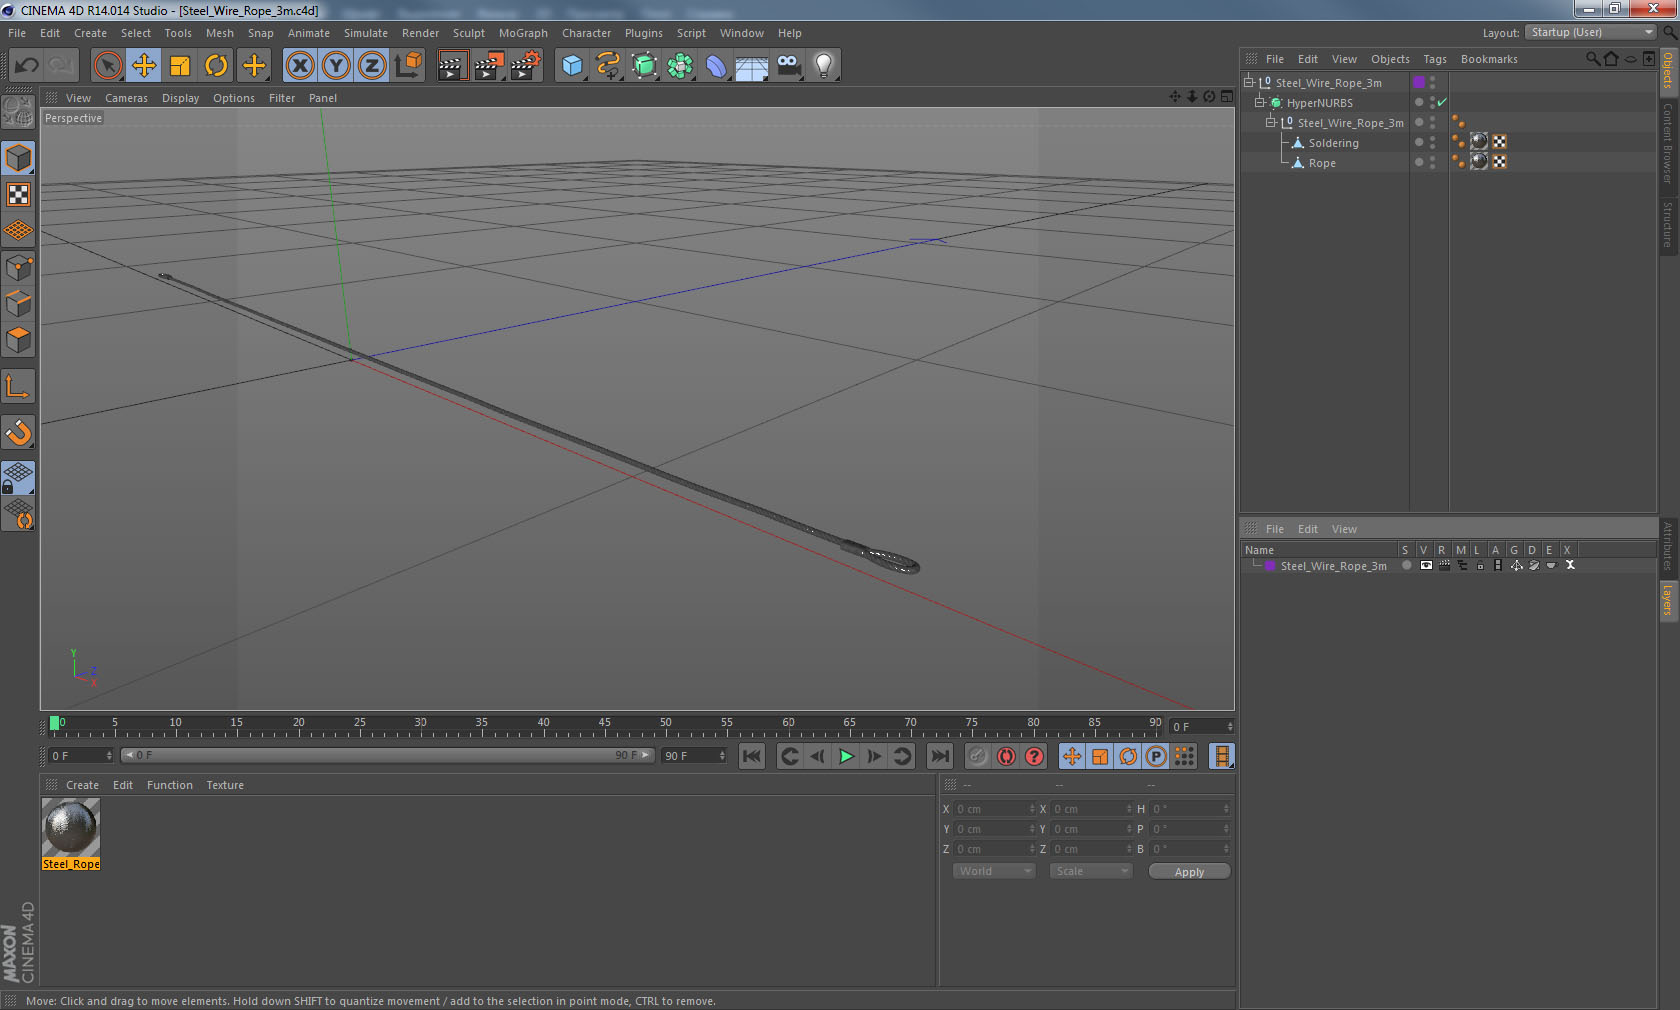Add a Light object

click(x=824, y=66)
